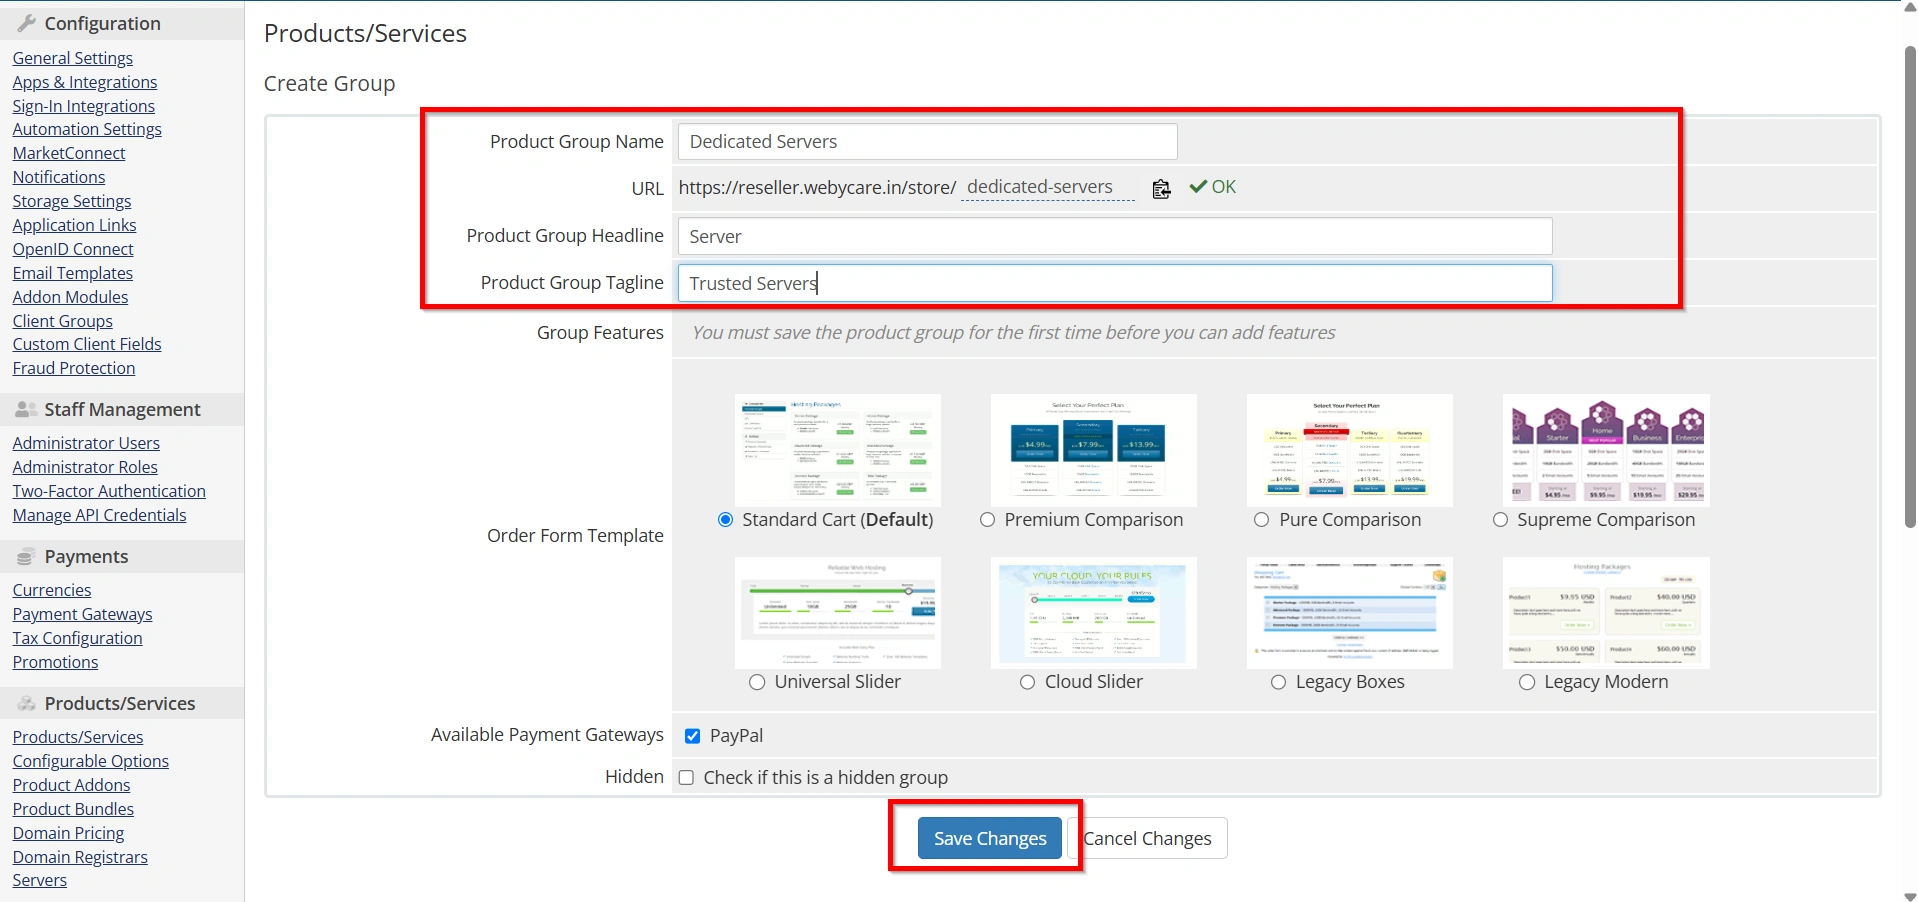Image resolution: width=1918 pixels, height=902 pixels.
Task: Click the Universal Slider template thumbnail
Action: (x=838, y=613)
